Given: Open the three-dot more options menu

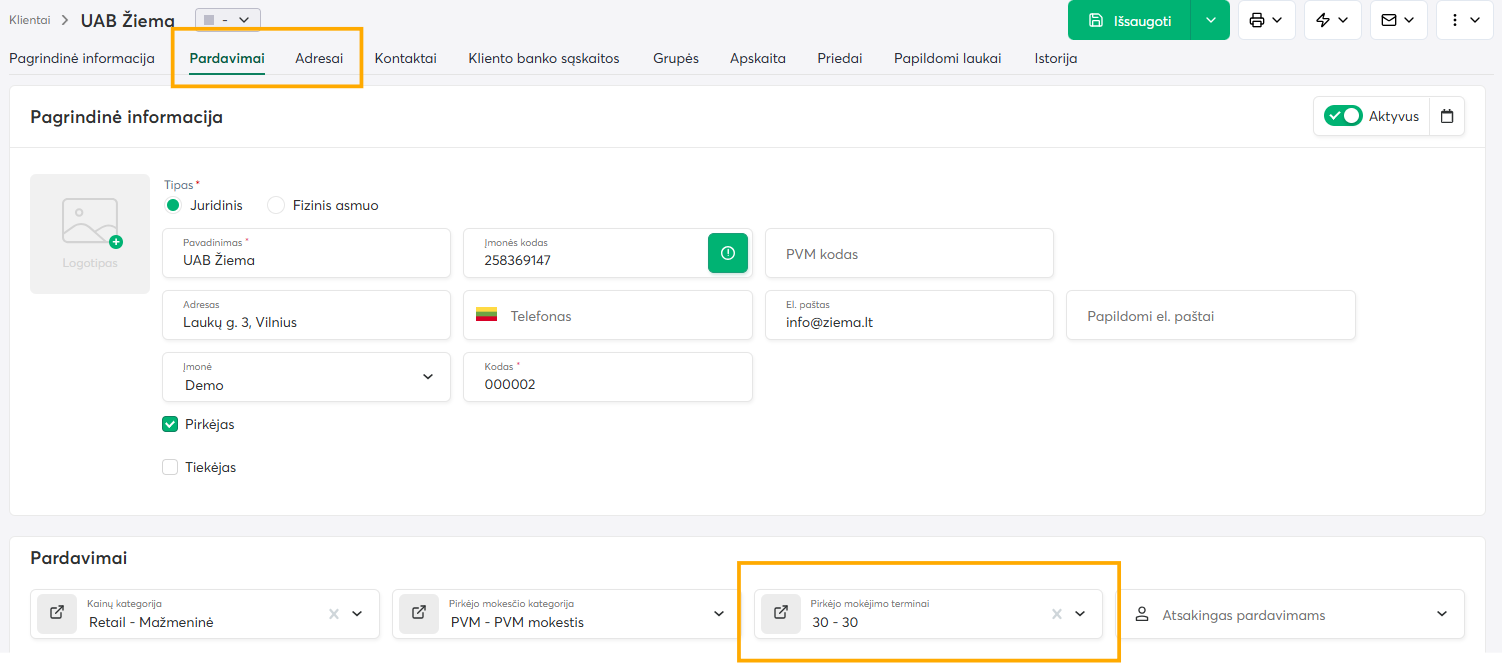Looking at the screenshot, I should pos(1464,20).
